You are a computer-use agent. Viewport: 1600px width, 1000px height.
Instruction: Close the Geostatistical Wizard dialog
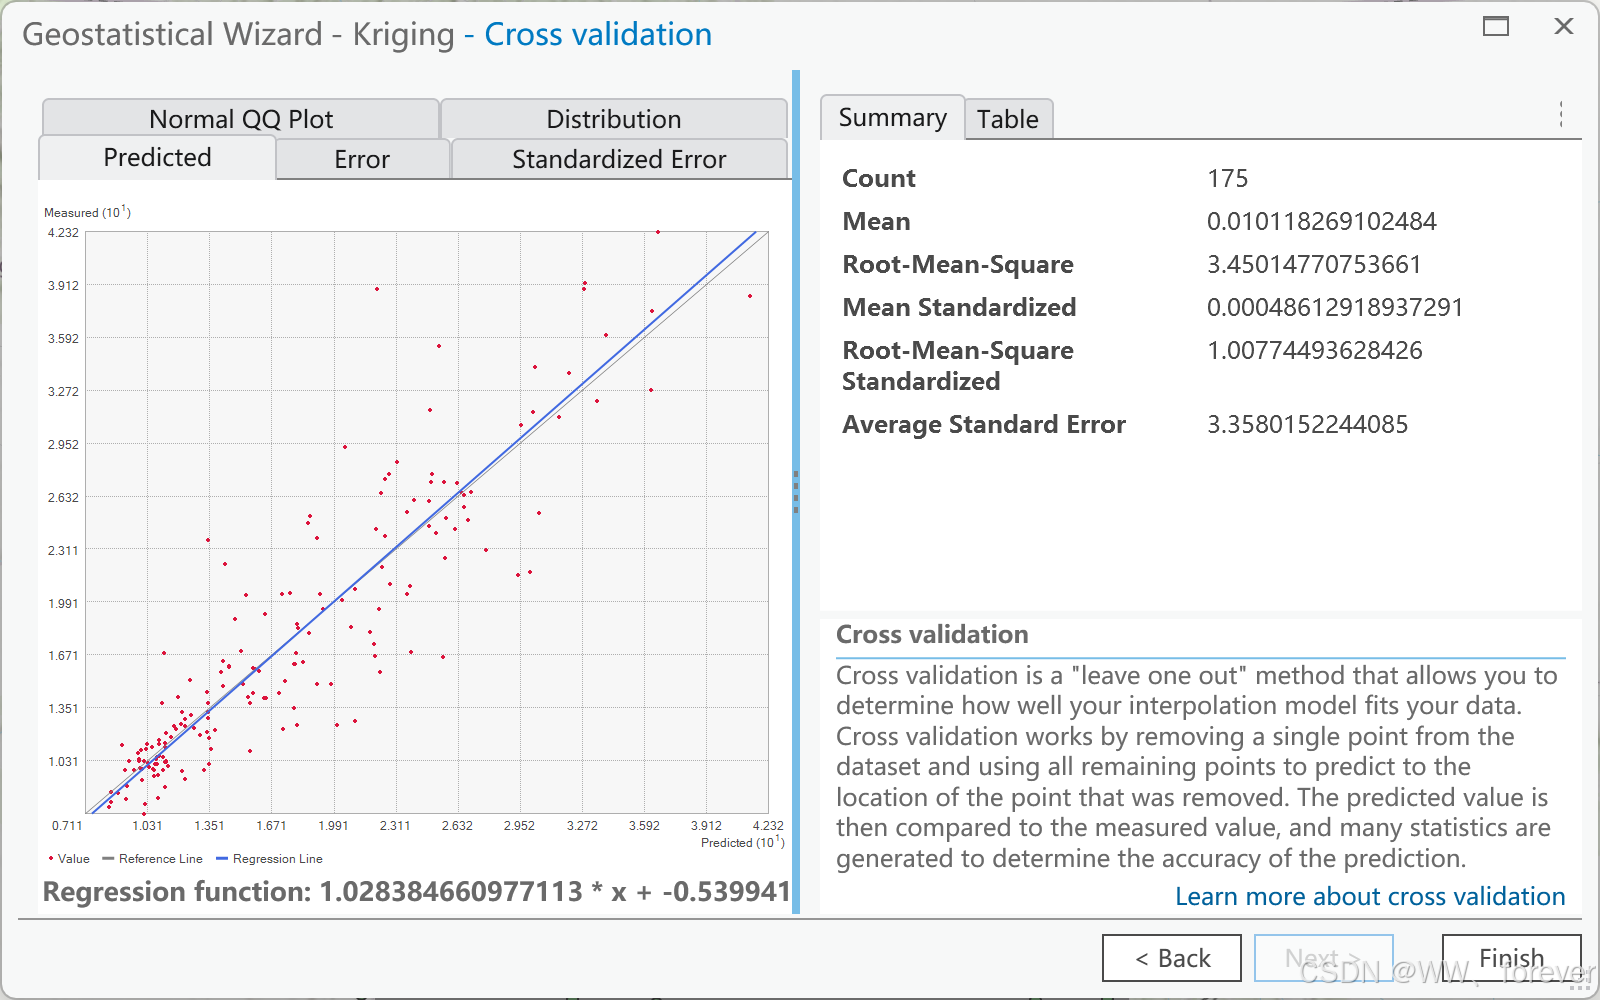click(x=1564, y=26)
